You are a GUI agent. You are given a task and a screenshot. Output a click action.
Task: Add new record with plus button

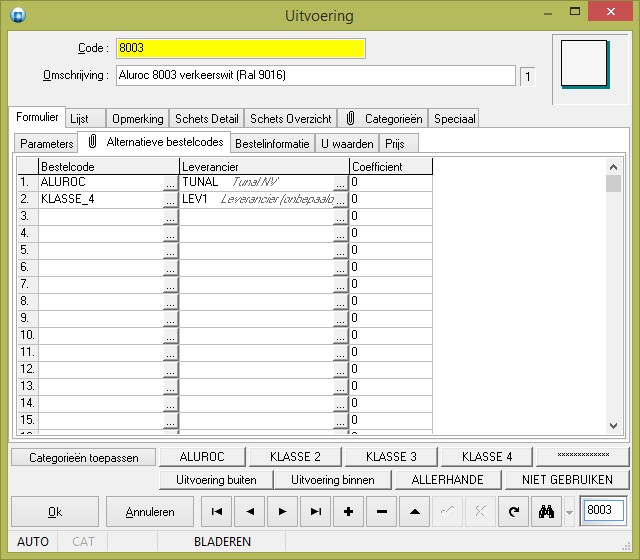tap(349, 511)
